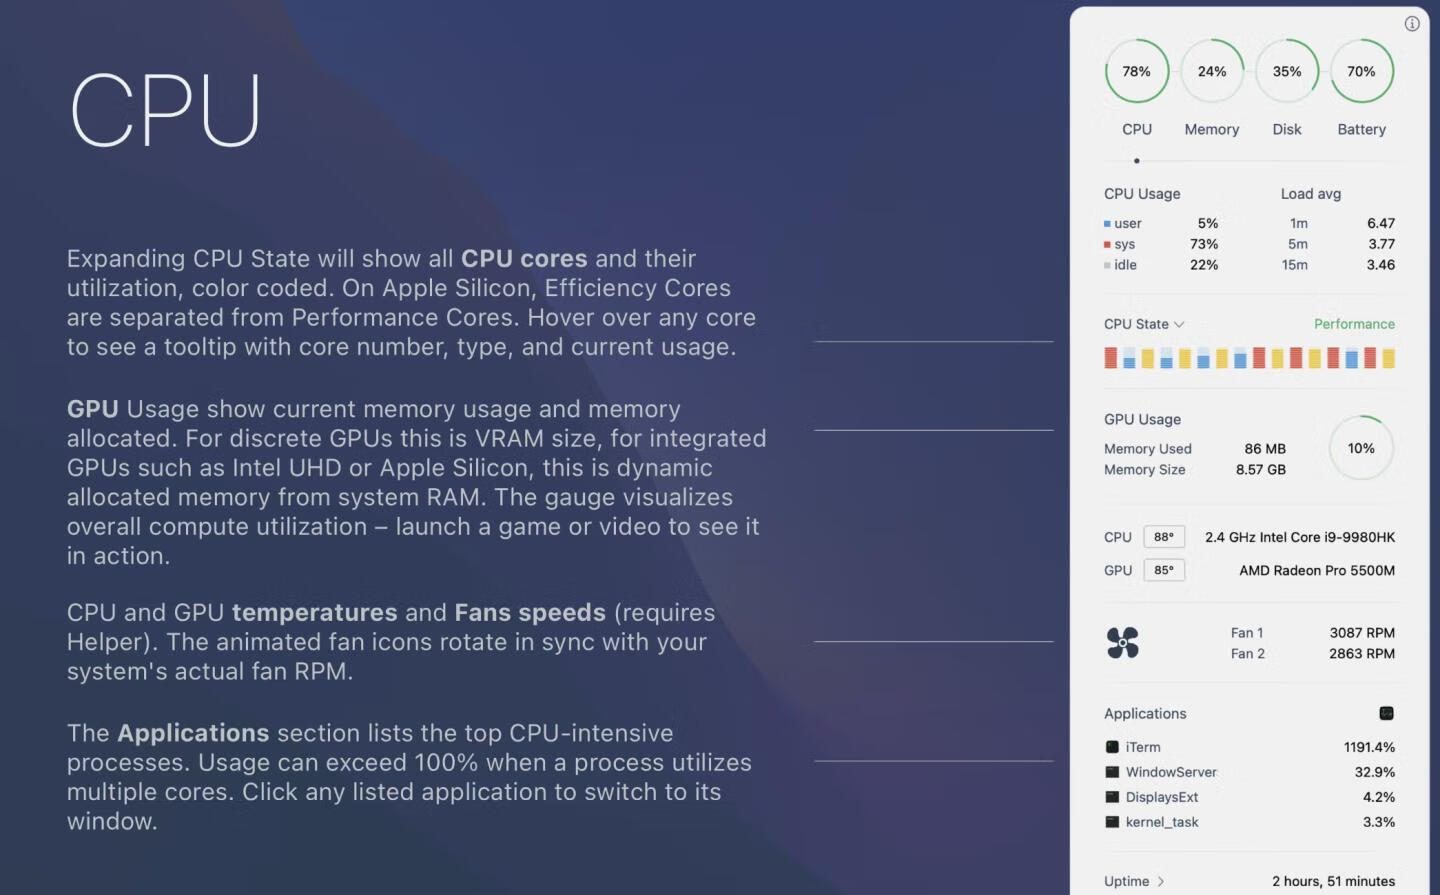Click the first red CPU core bar
The width and height of the screenshot is (1440, 895).
point(1110,358)
